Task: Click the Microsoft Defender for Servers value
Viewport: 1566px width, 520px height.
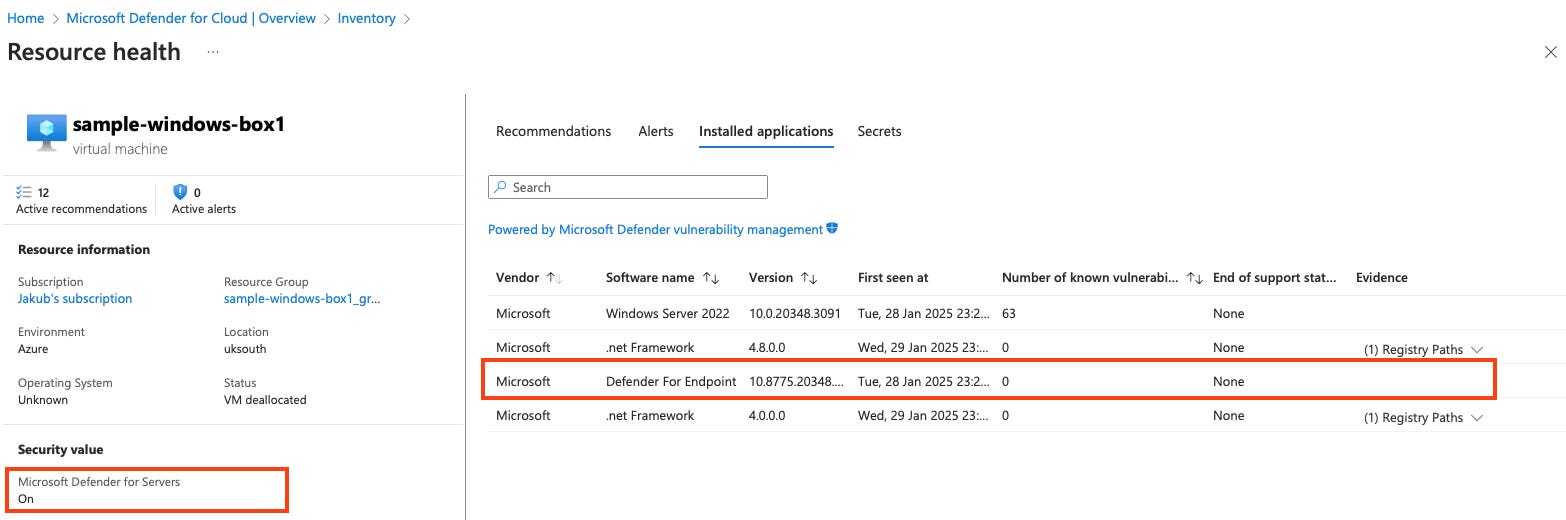Action: (x=26, y=499)
